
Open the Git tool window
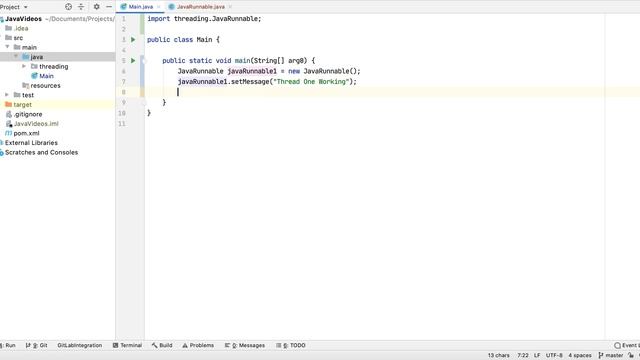click(36, 345)
